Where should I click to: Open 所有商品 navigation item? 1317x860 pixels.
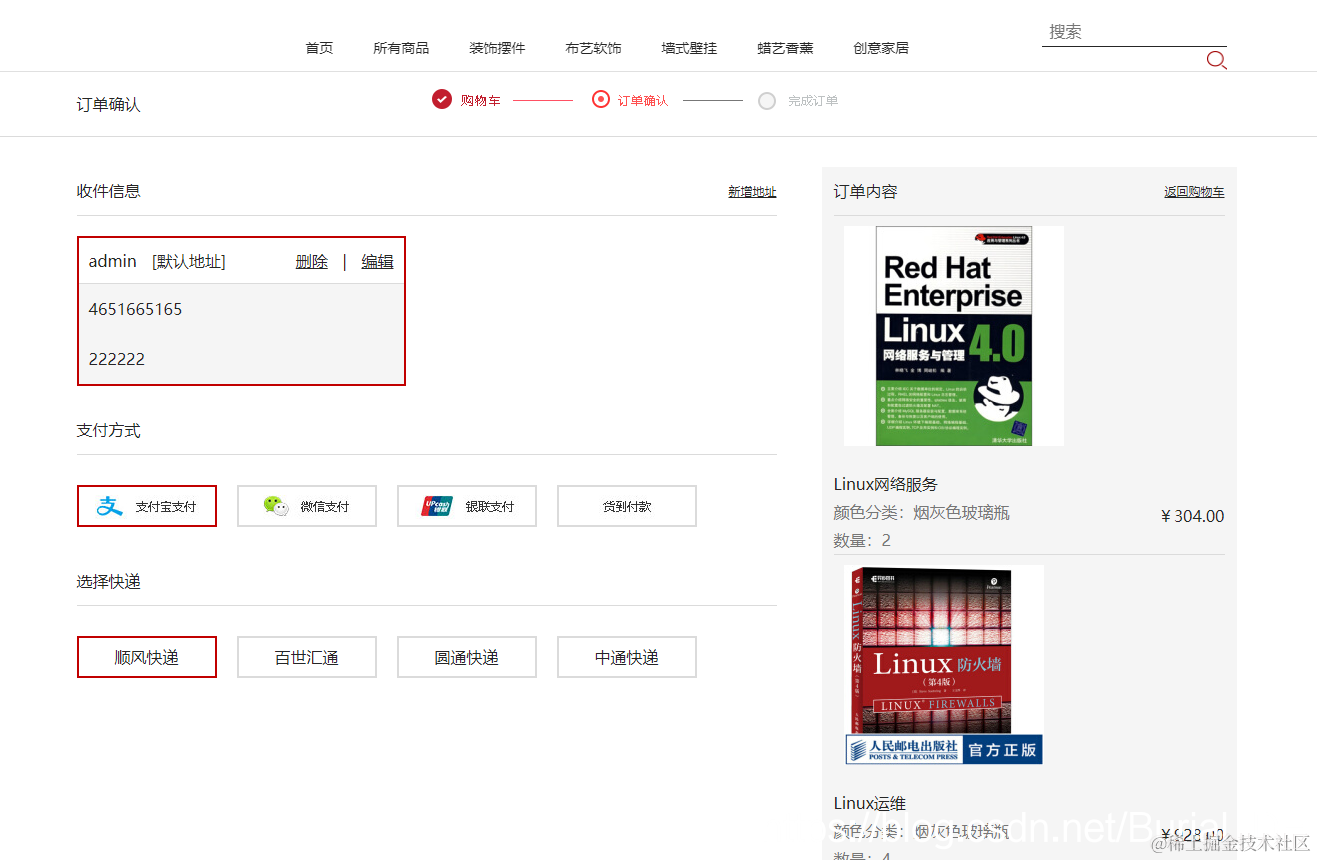[401, 48]
